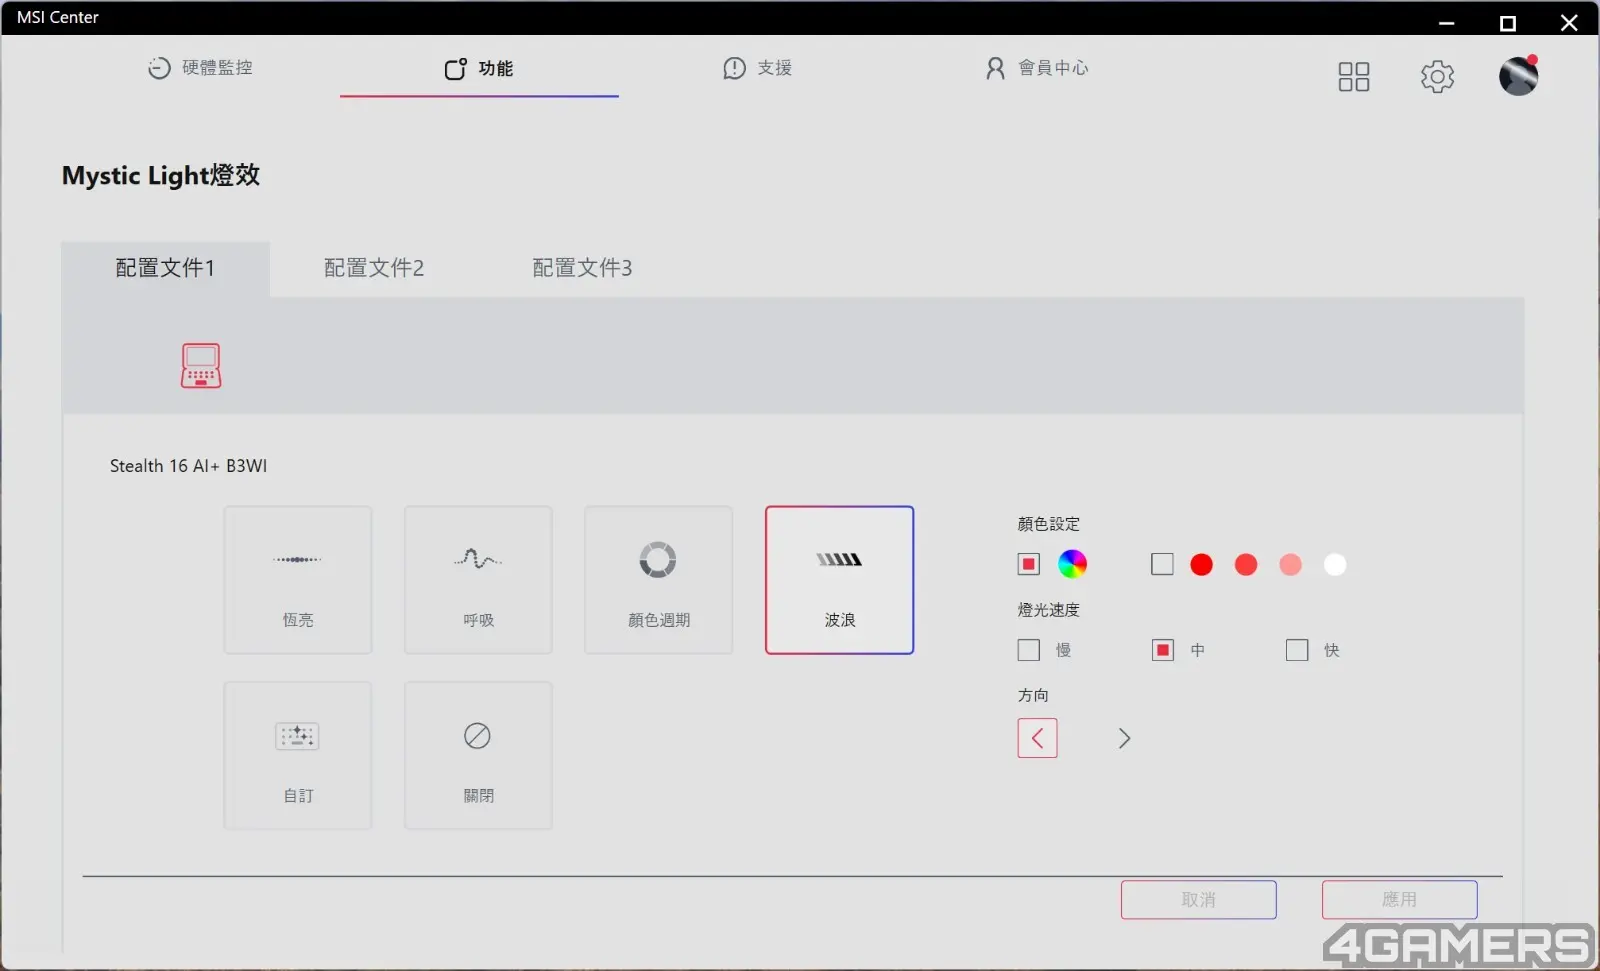1600x971 pixels.
Task: Click the 應用 apply button
Action: (1400, 900)
